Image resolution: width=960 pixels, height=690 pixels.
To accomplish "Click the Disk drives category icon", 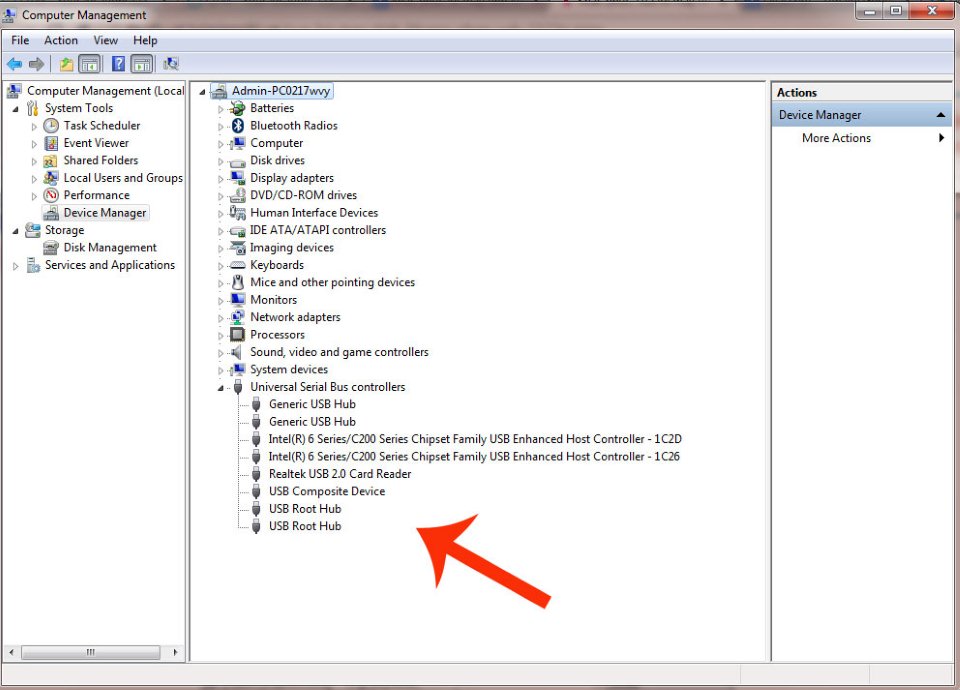I will tap(238, 162).
